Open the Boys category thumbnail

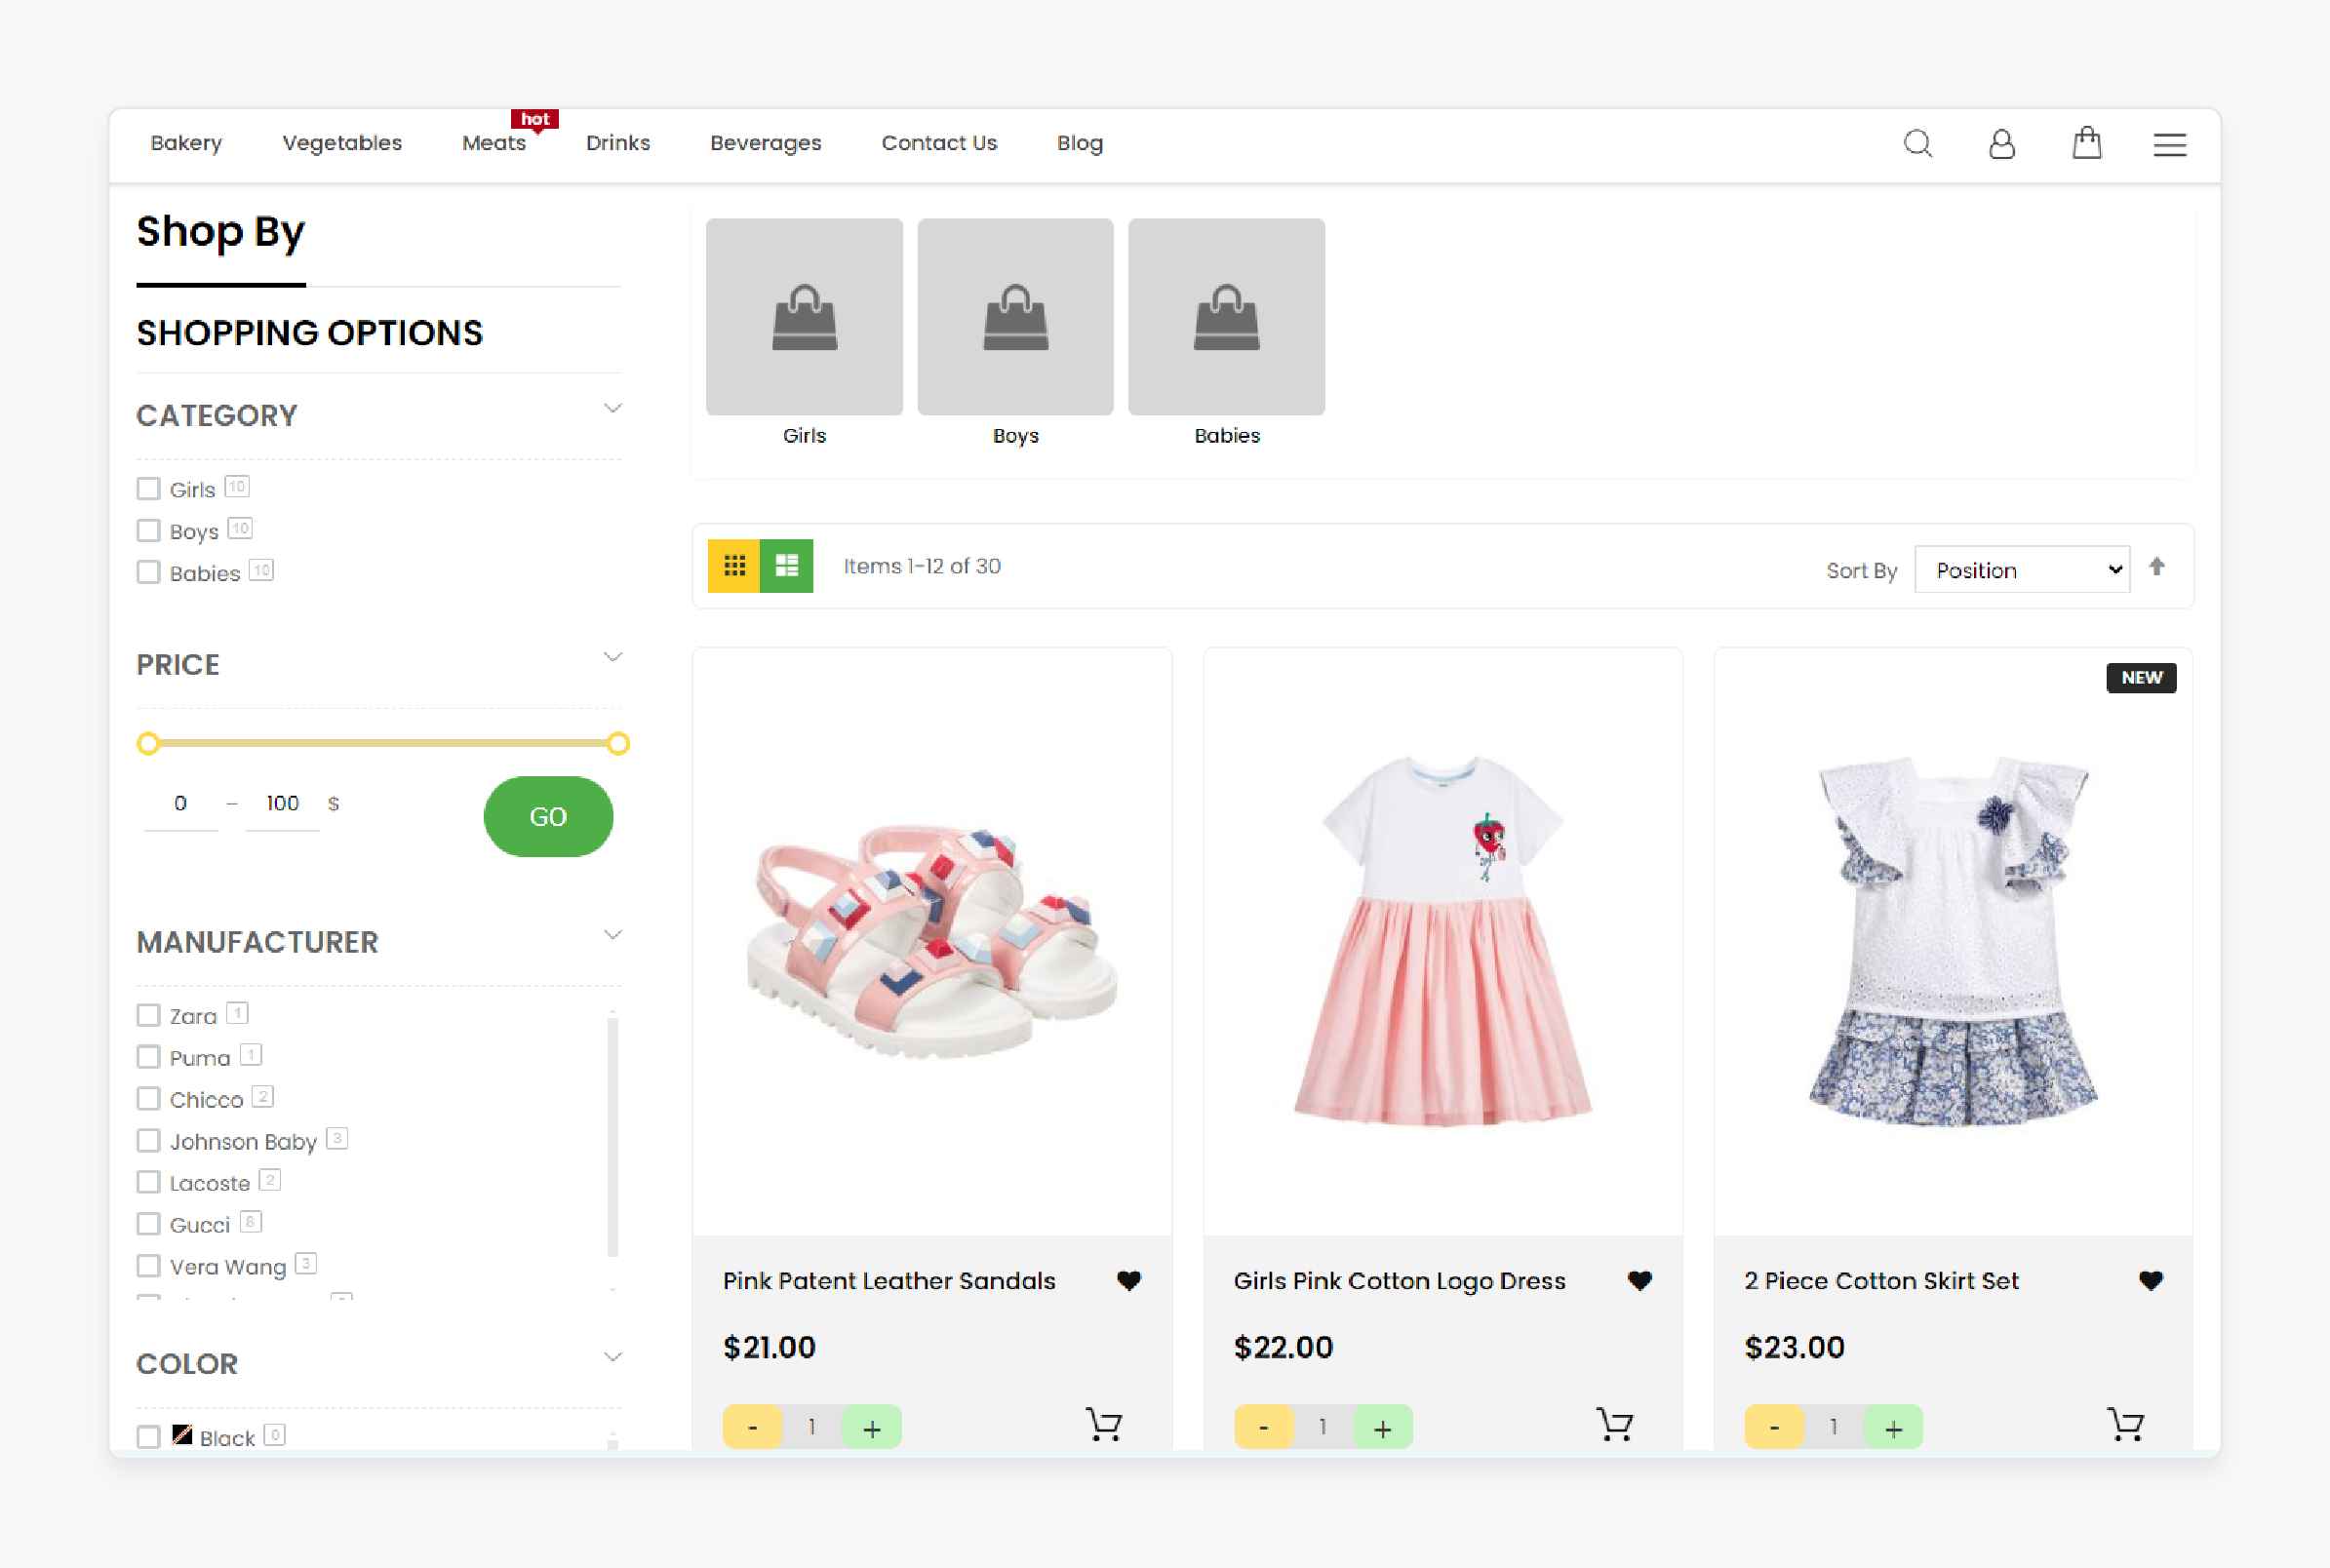point(1015,317)
